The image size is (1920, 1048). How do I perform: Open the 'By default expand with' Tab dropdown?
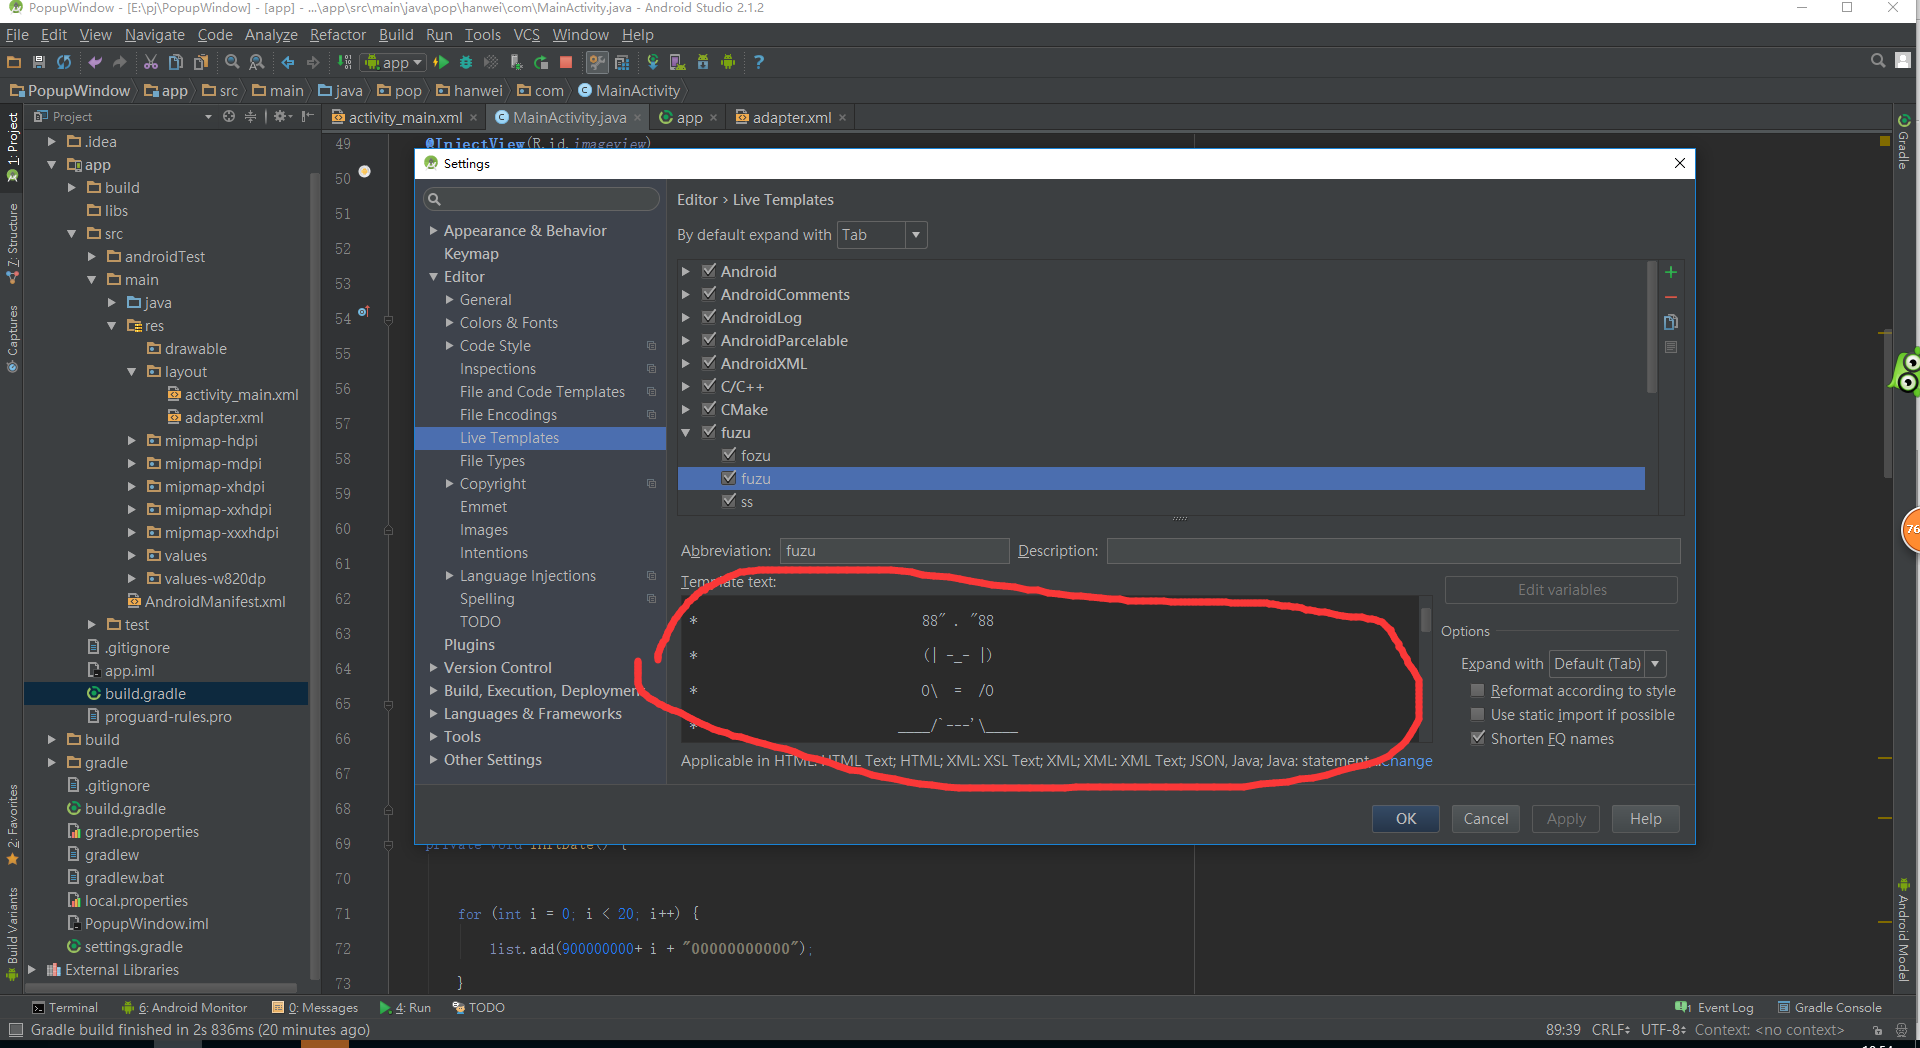(x=882, y=235)
